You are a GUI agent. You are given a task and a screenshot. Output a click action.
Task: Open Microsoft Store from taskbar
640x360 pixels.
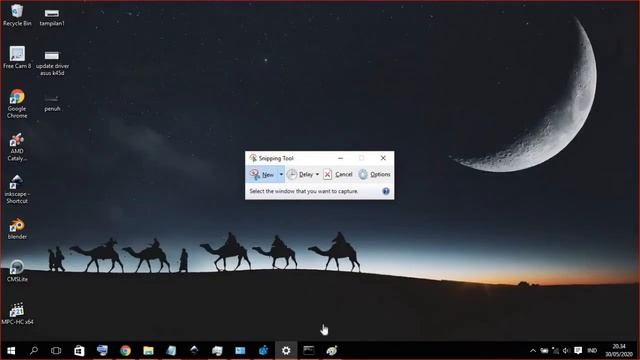click(x=79, y=351)
